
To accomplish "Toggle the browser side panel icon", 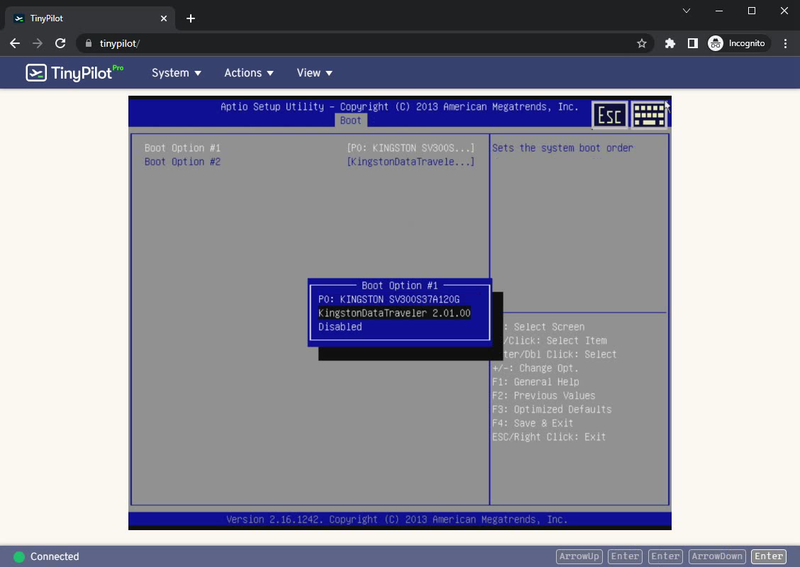I will 692,43.
